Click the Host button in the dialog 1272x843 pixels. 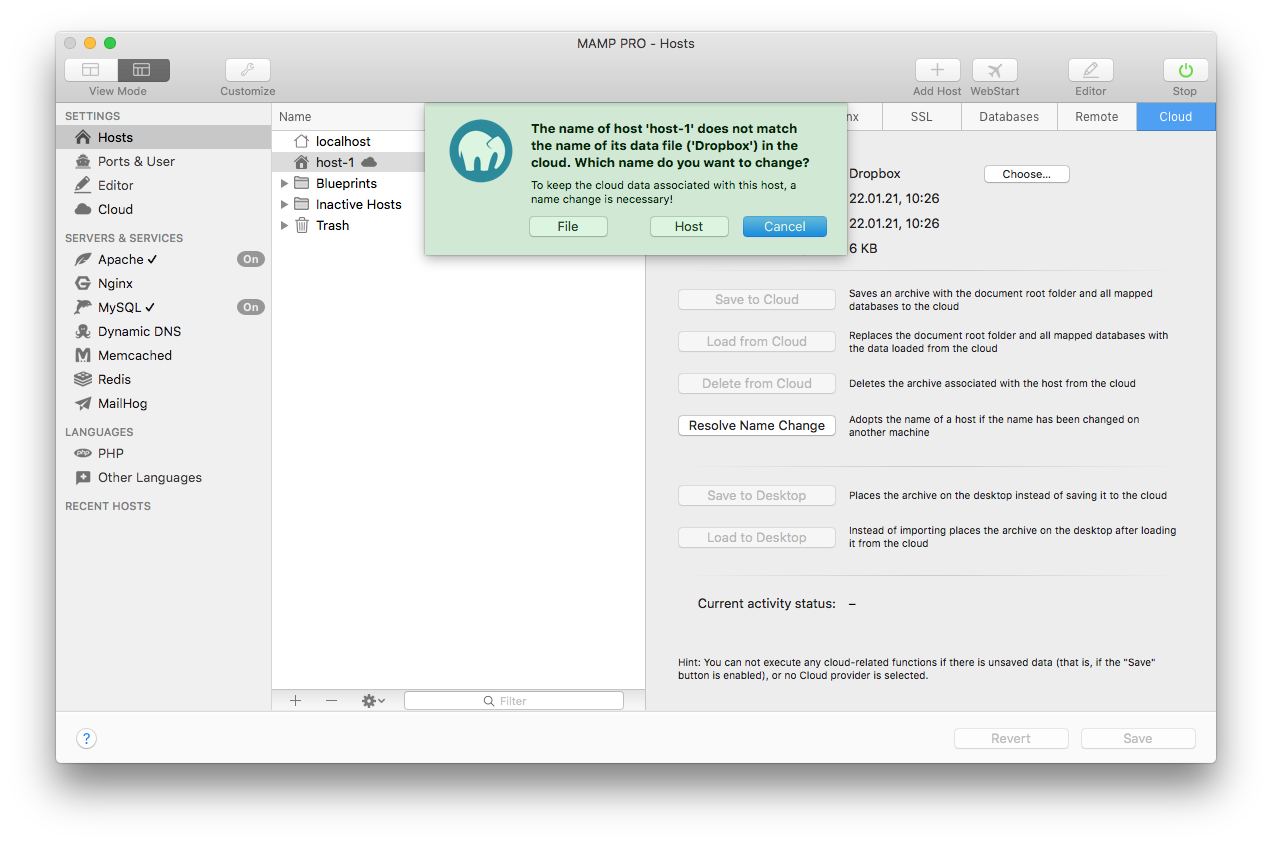[688, 227]
